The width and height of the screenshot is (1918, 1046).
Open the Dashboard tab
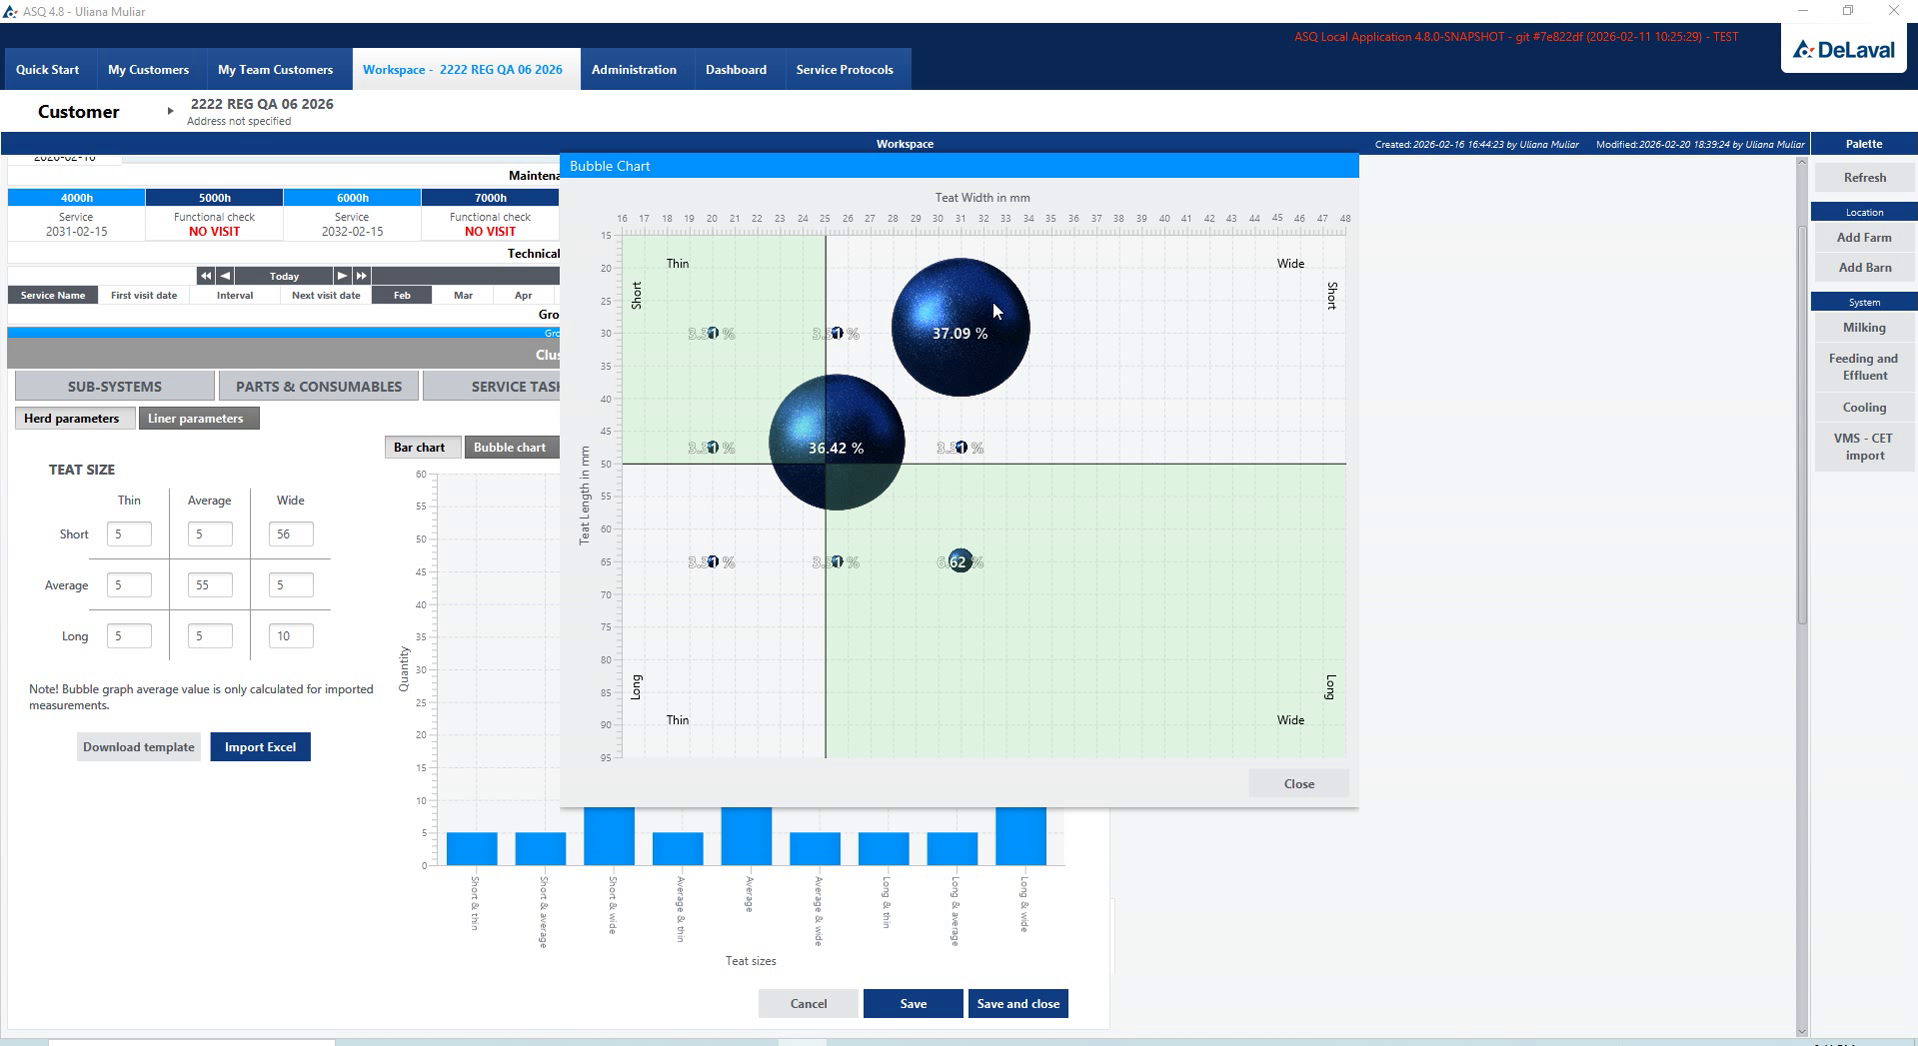click(736, 69)
